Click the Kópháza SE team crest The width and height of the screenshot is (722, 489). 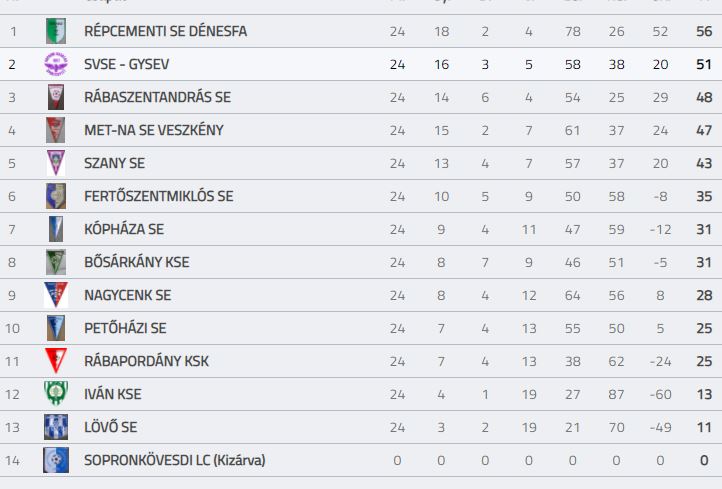(56, 229)
